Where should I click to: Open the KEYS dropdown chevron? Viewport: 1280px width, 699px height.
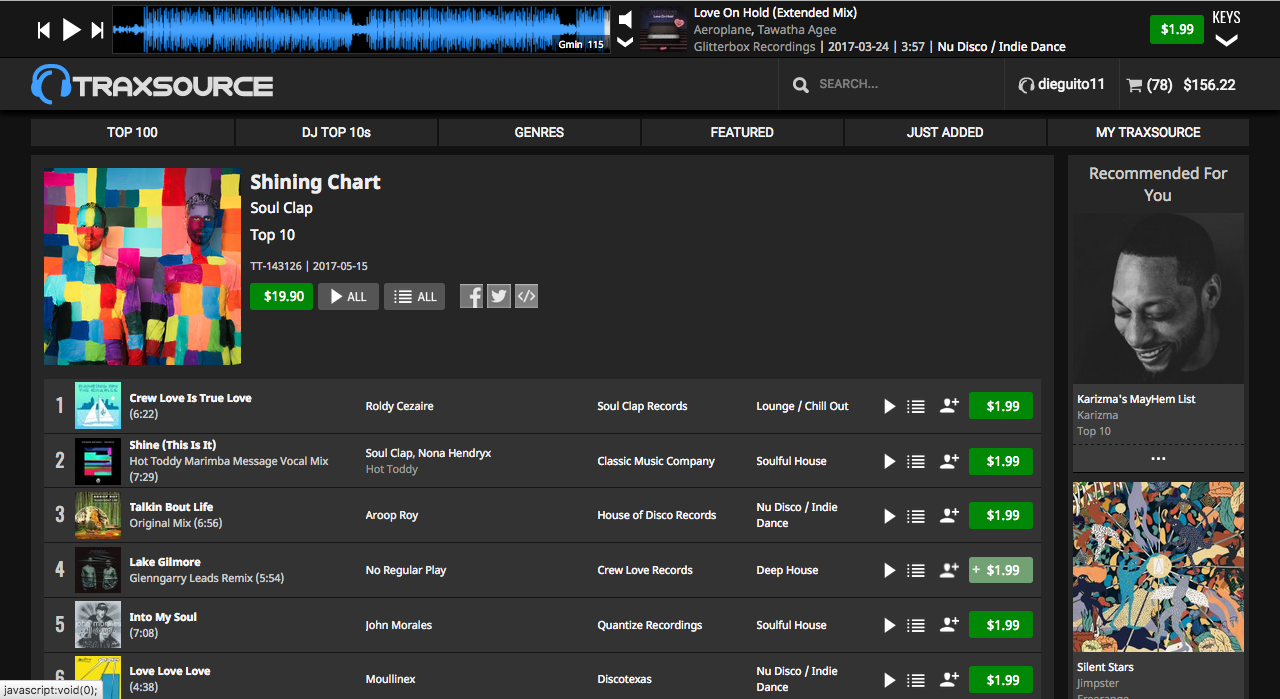click(1226, 41)
